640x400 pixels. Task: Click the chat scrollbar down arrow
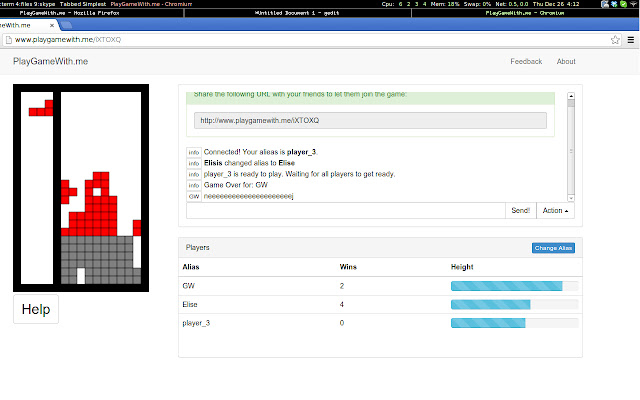tap(571, 198)
